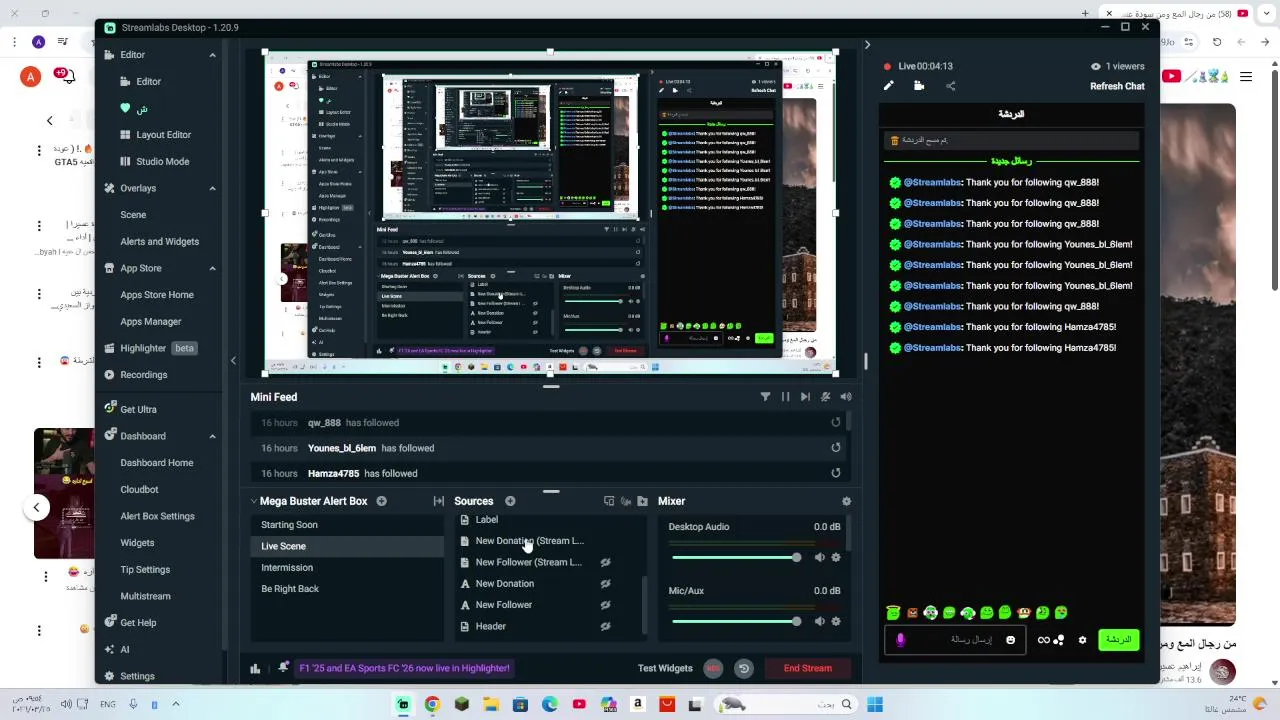Click the add folder icon in Sources

(x=642, y=501)
